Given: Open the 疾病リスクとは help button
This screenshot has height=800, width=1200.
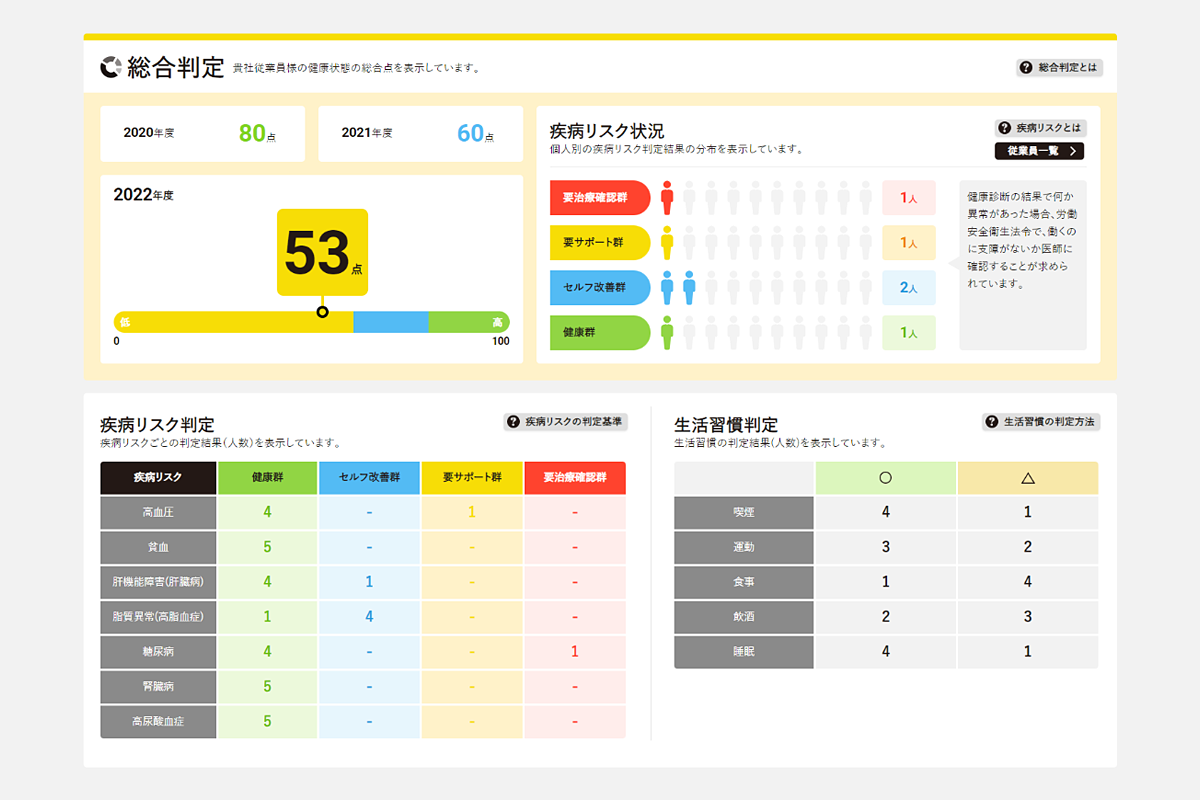Looking at the screenshot, I should tap(1040, 128).
